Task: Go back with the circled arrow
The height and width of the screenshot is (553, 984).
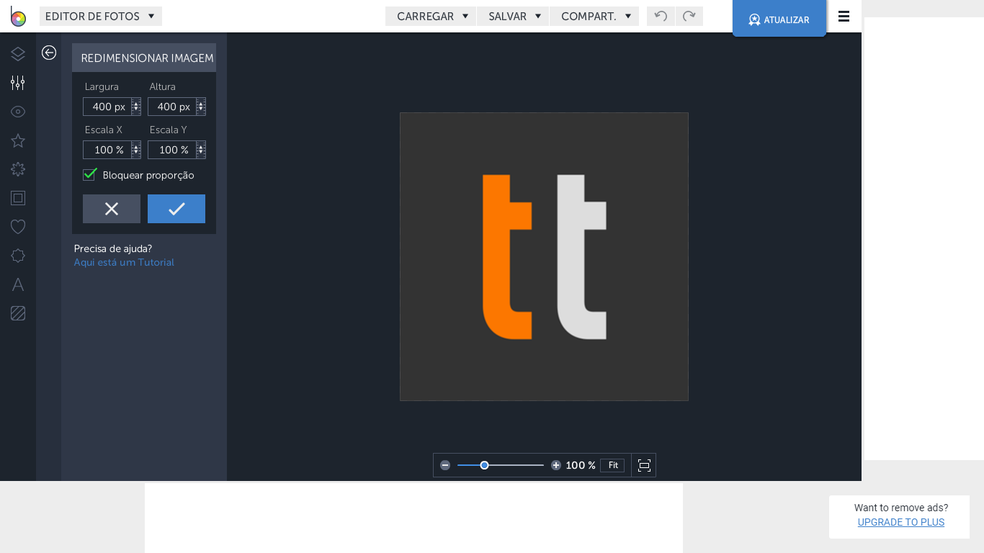Action: pyautogui.click(x=49, y=53)
